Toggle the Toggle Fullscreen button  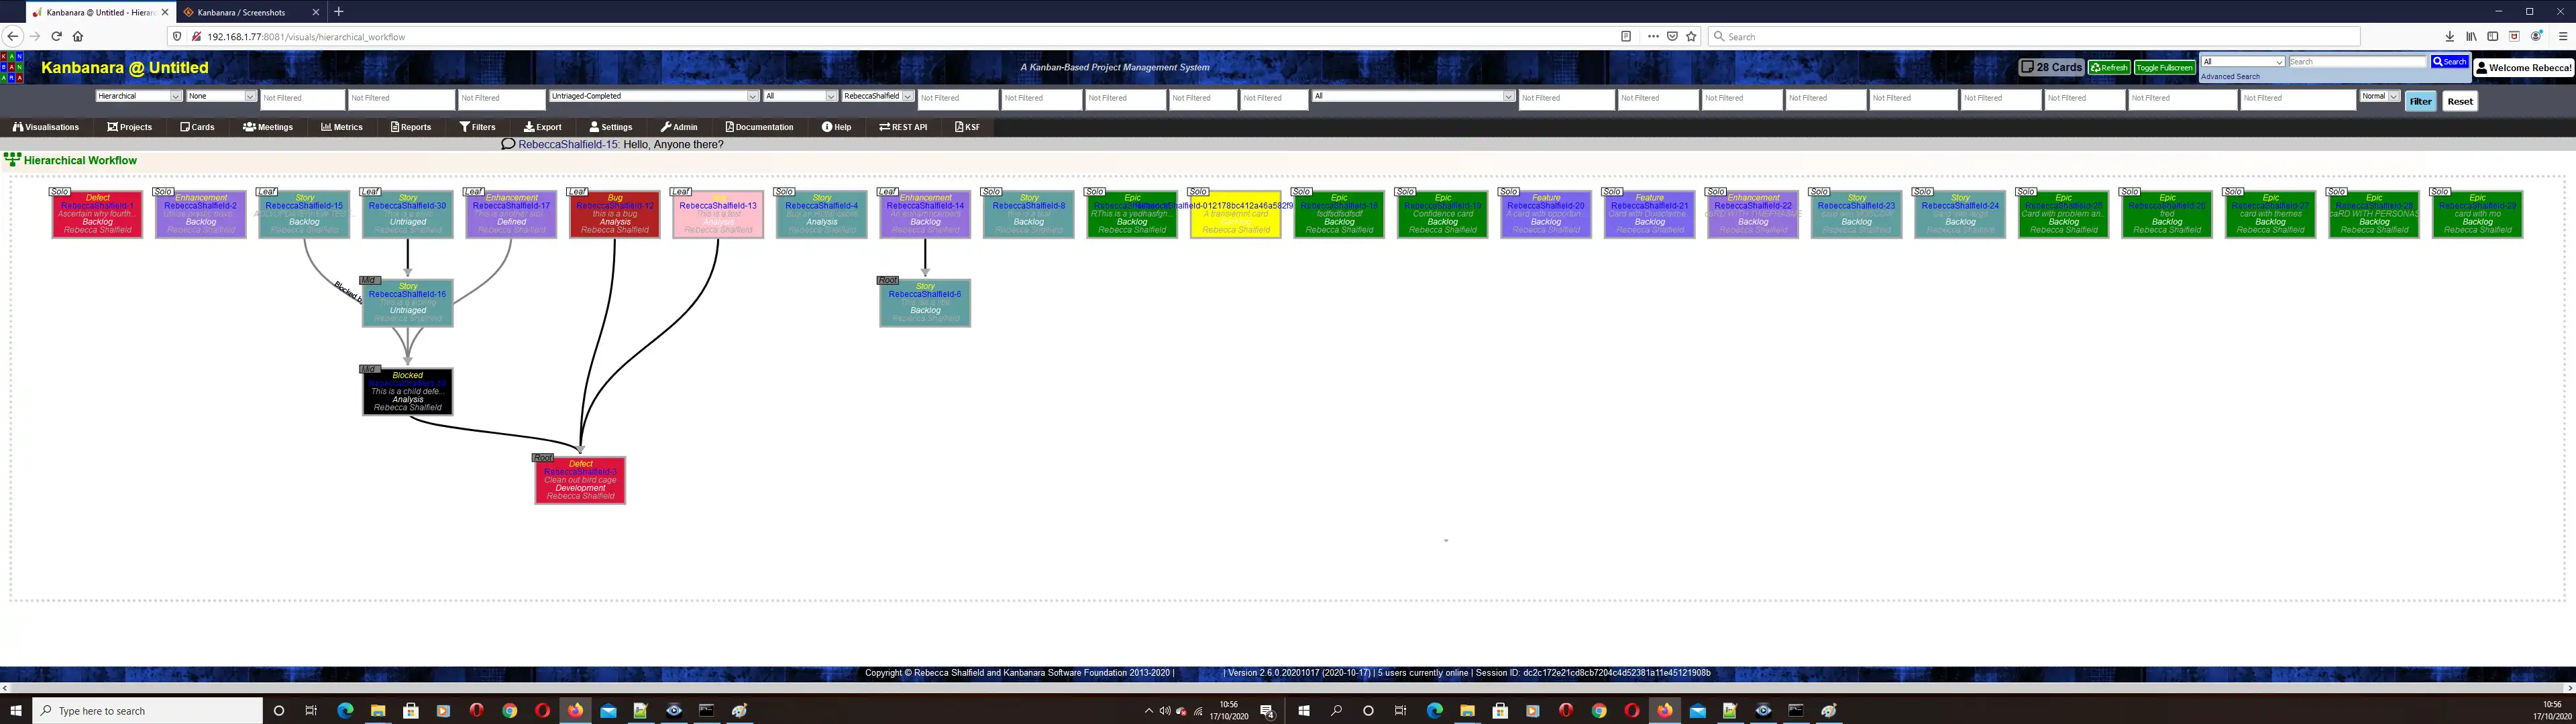coord(2163,67)
